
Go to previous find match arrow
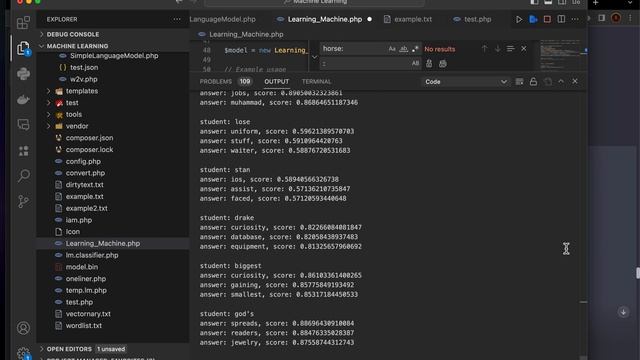pyautogui.click(x=484, y=49)
